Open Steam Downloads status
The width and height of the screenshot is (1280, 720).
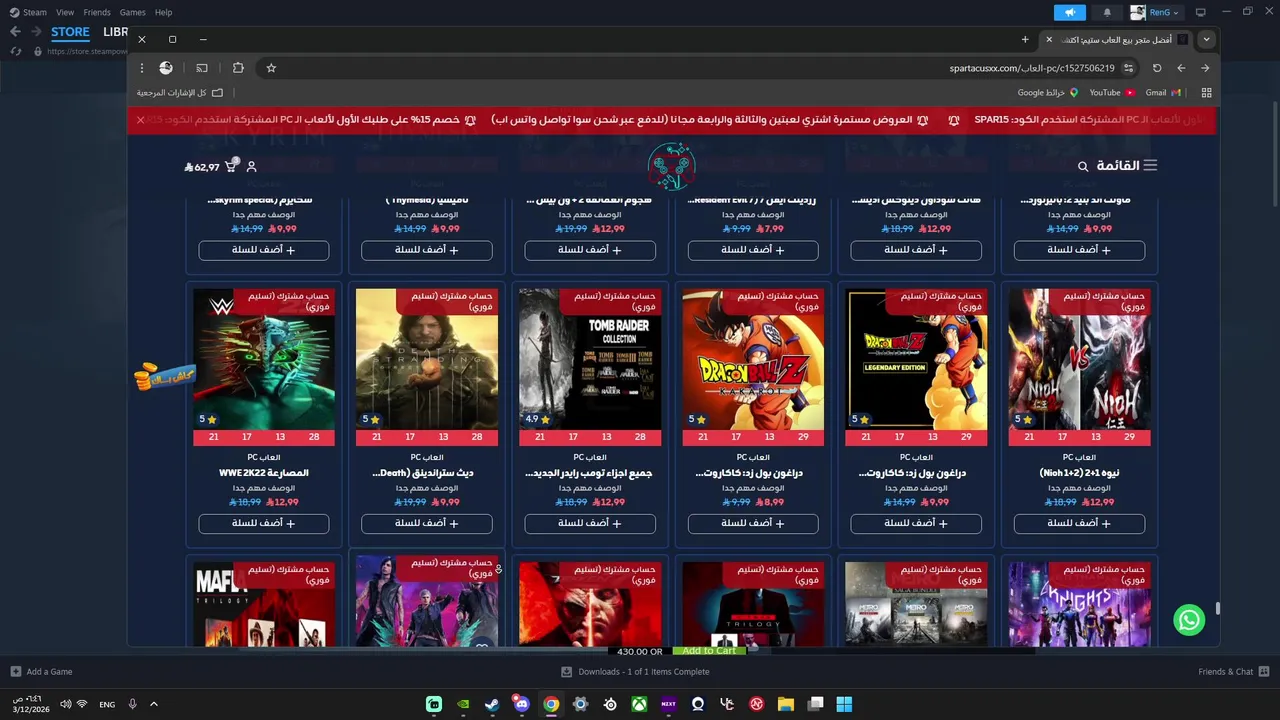click(x=635, y=672)
